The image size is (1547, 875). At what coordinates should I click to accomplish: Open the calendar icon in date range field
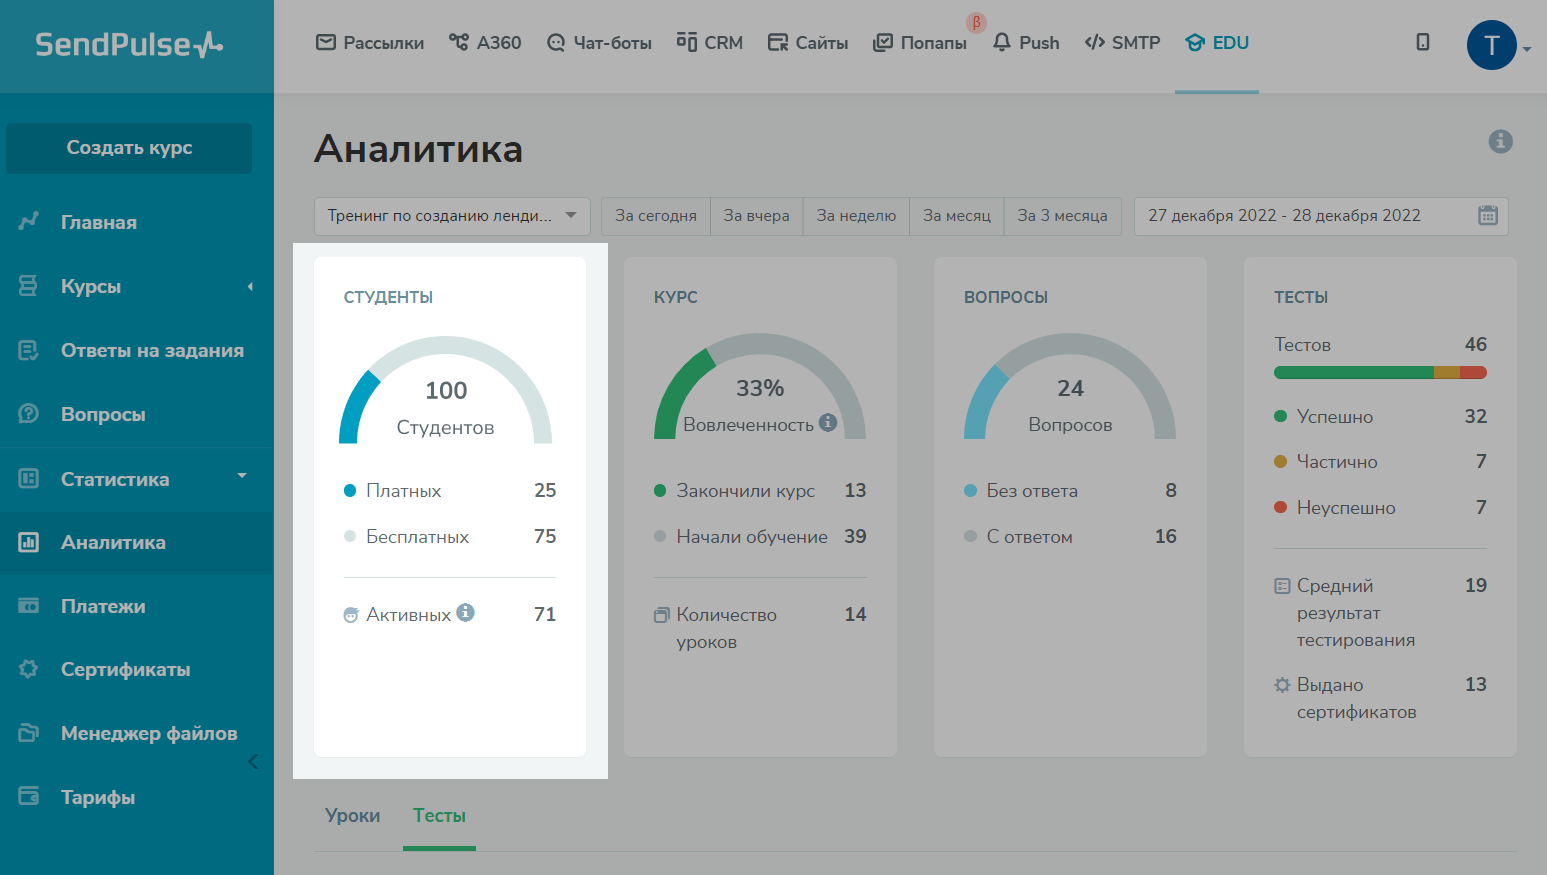(x=1487, y=216)
